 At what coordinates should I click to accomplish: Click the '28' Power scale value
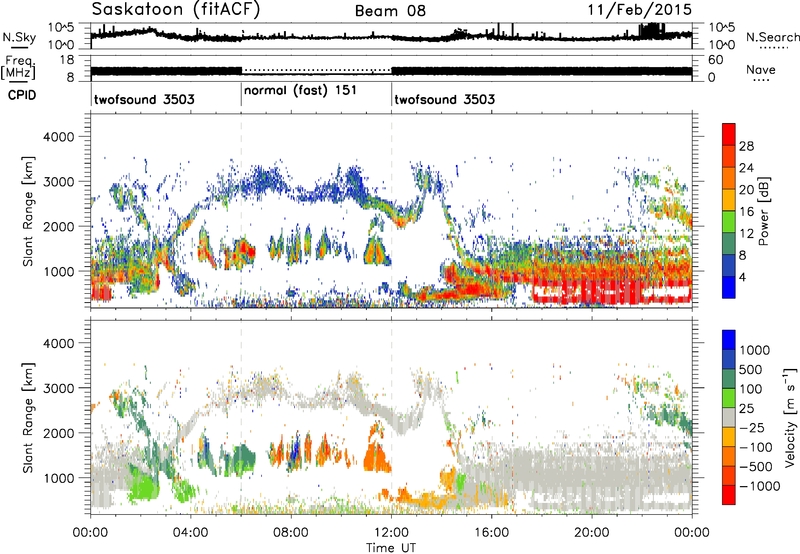pos(746,146)
